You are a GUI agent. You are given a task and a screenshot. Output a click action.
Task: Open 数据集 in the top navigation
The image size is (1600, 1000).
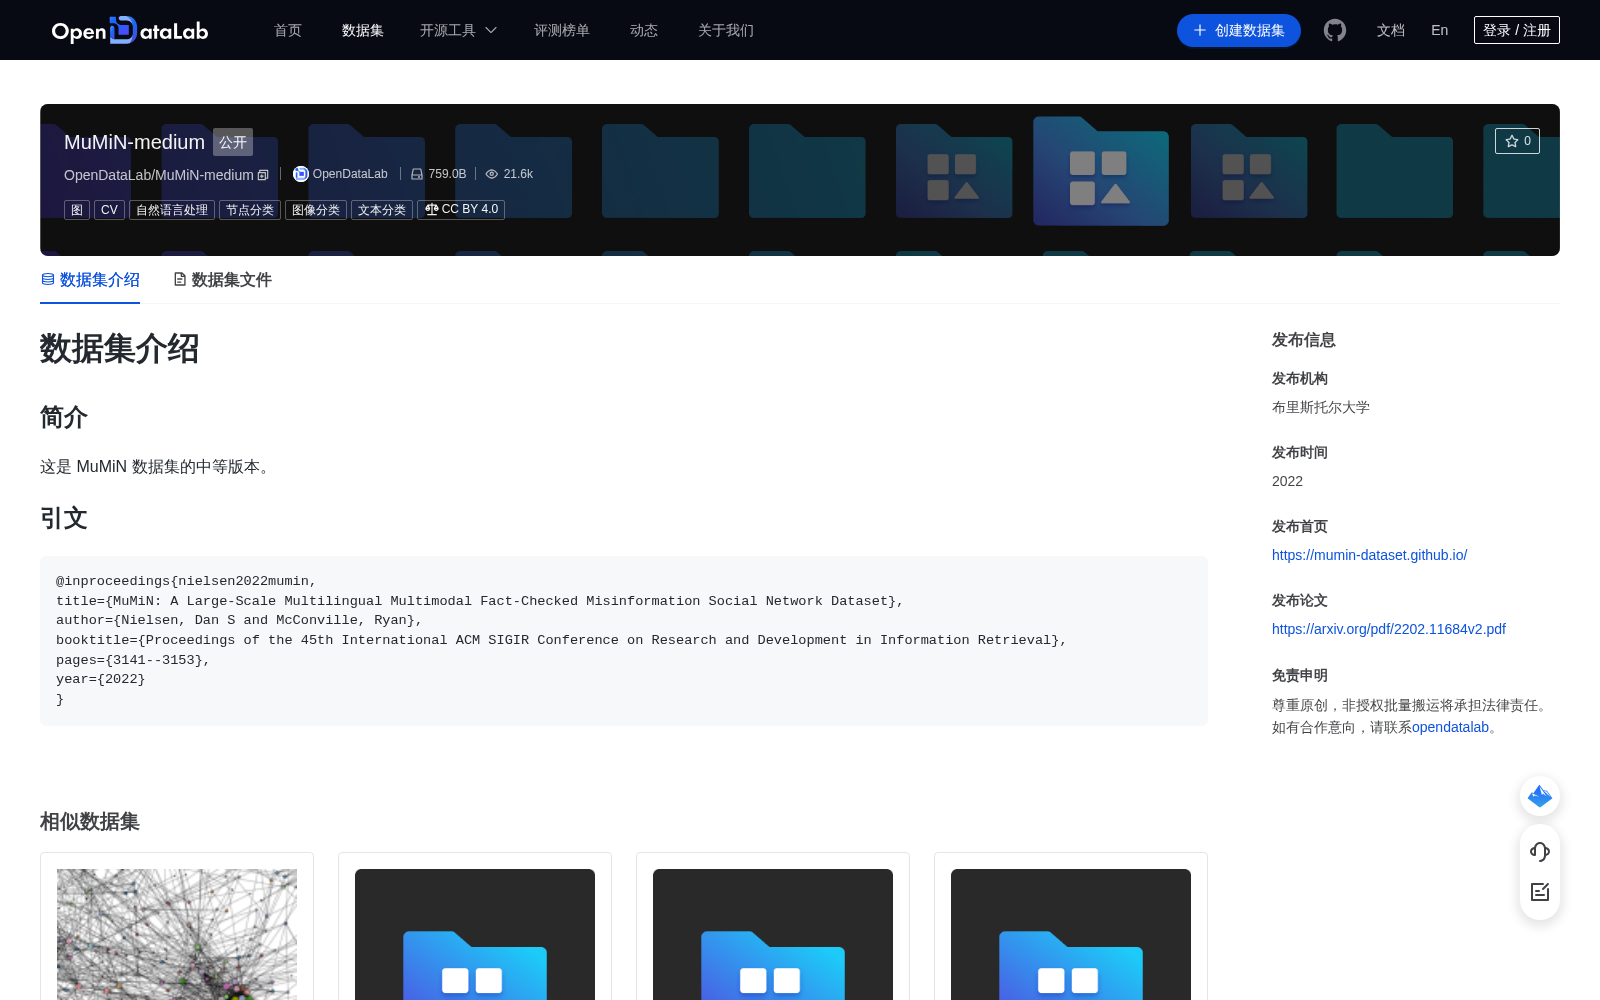(363, 30)
